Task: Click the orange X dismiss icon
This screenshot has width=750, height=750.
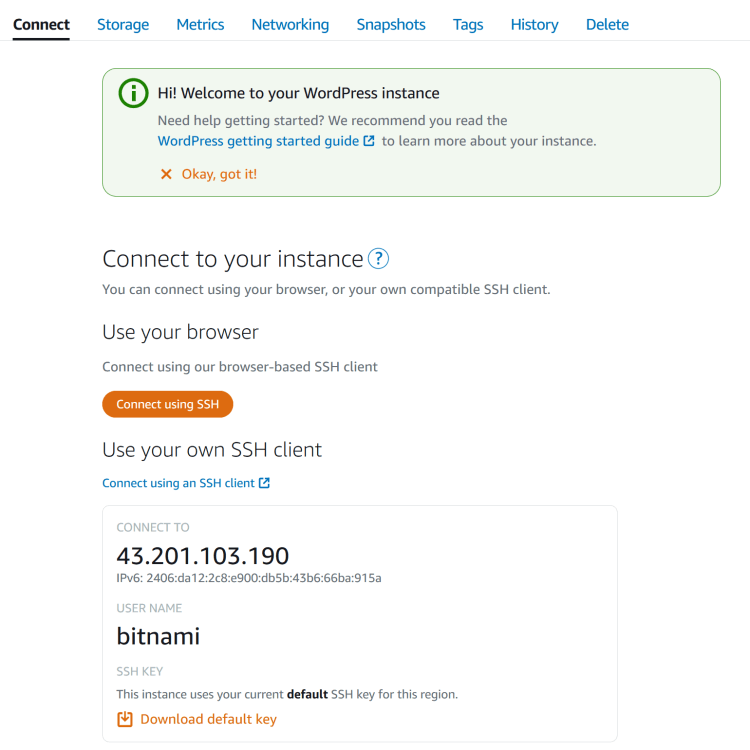Action: 166,174
